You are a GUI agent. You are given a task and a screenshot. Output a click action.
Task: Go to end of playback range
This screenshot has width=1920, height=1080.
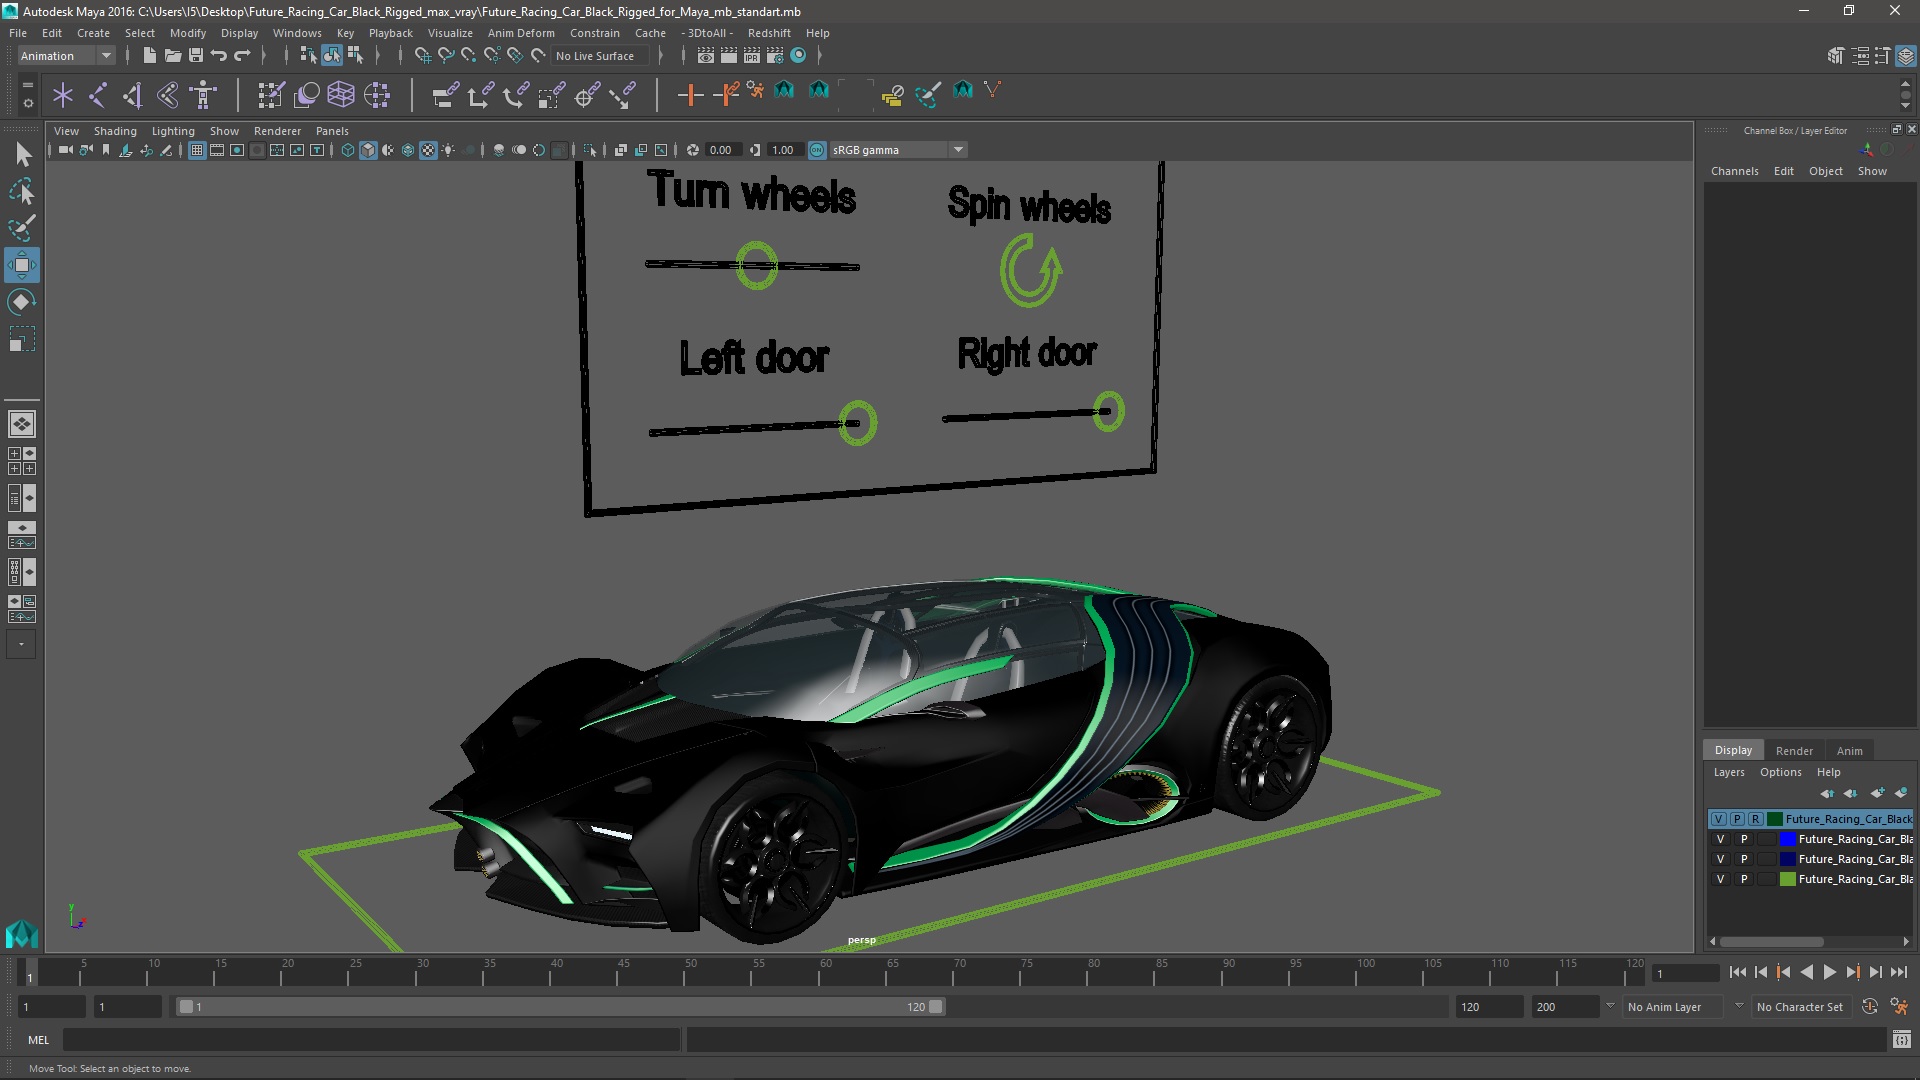pos(1898,972)
